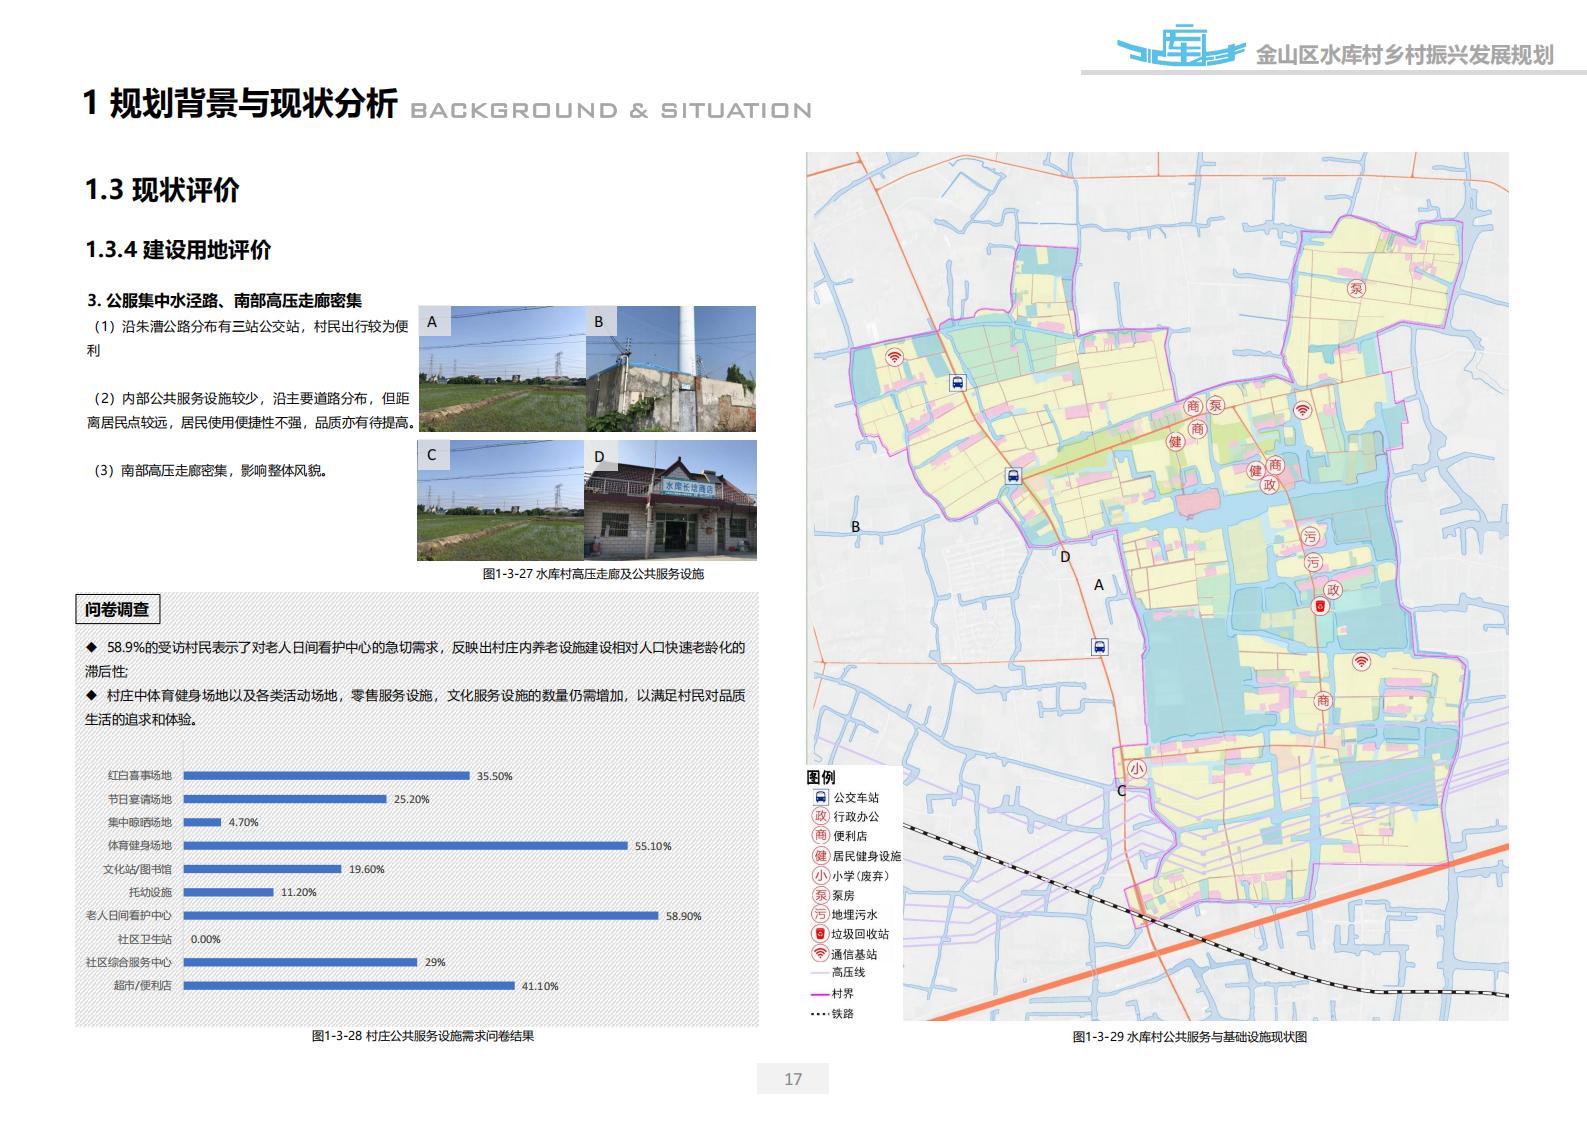Click the 托幼设施 11.20% bar
Viewport: 1587px width, 1123px height.
click(229, 892)
